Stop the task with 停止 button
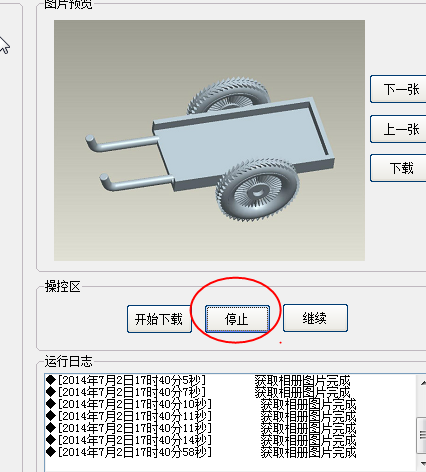The height and width of the screenshot is (472, 426). pyautogui.click(x=237, y=319)
